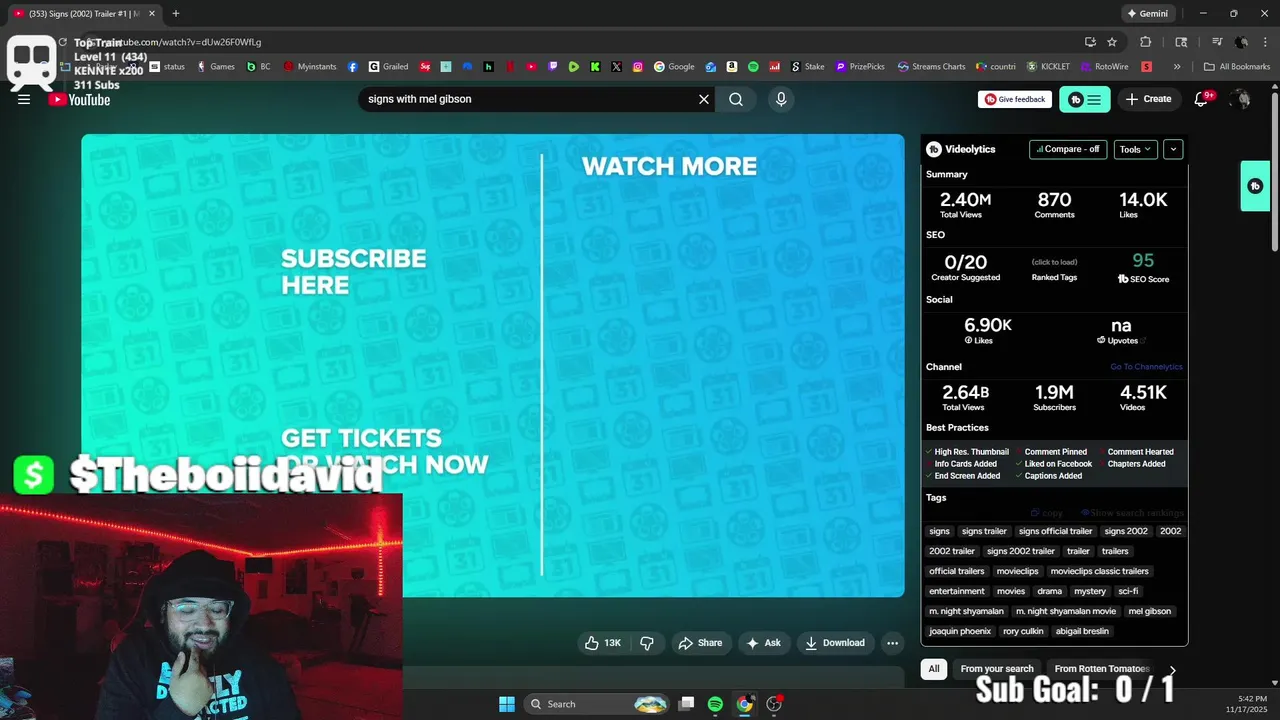Clear the search box with the X
The height and width of the screenshot is (720, 1280).
coord(704,99)
